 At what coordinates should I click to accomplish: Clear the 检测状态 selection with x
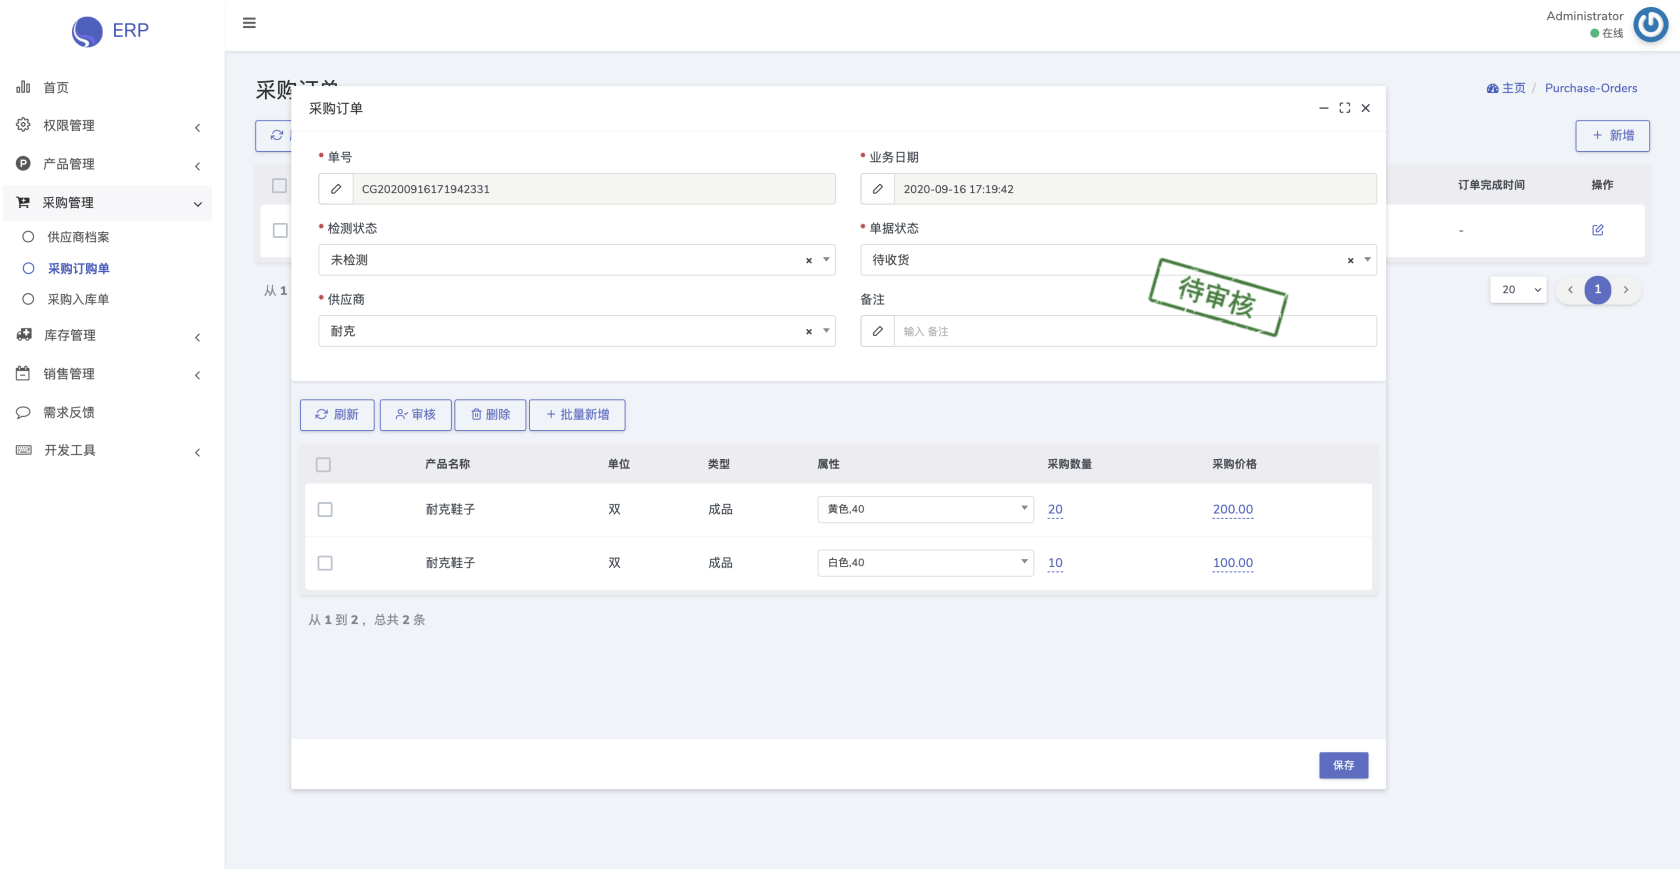point(809,260)
